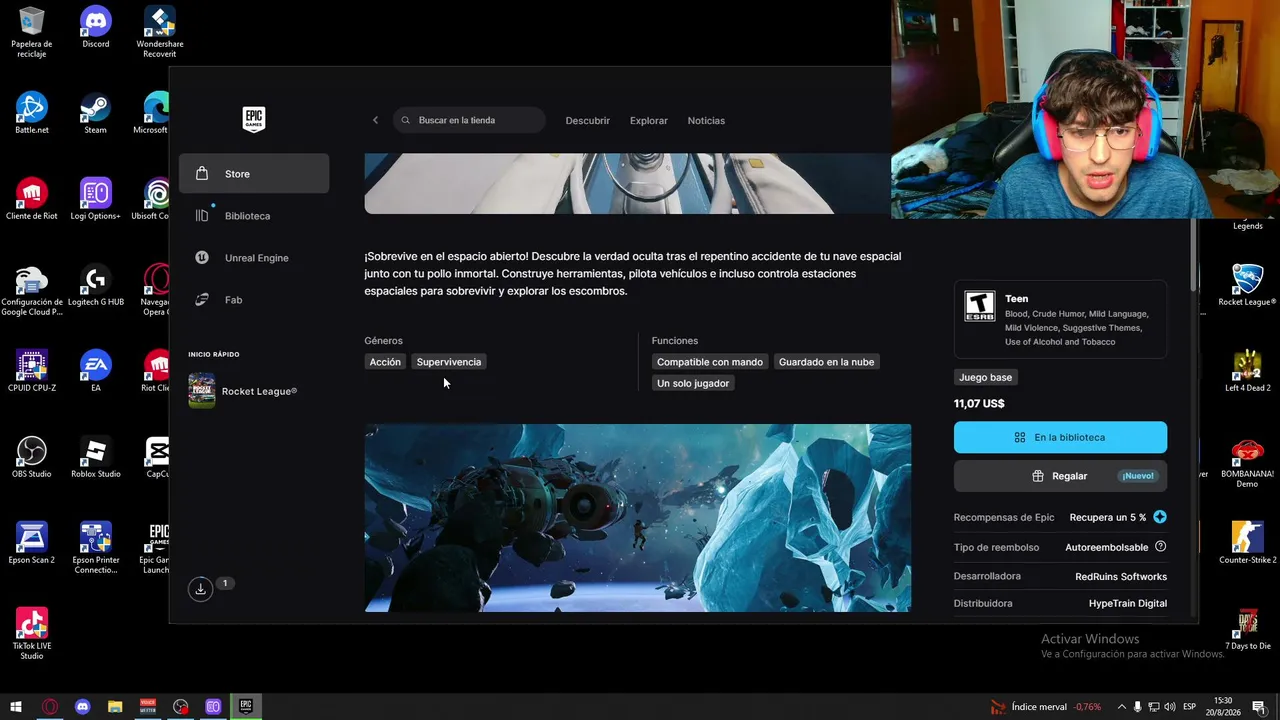The width and height of the screenshot is (1280, 720).
Task: Open File Explorer from the taskbar
Action: (115, 707)
